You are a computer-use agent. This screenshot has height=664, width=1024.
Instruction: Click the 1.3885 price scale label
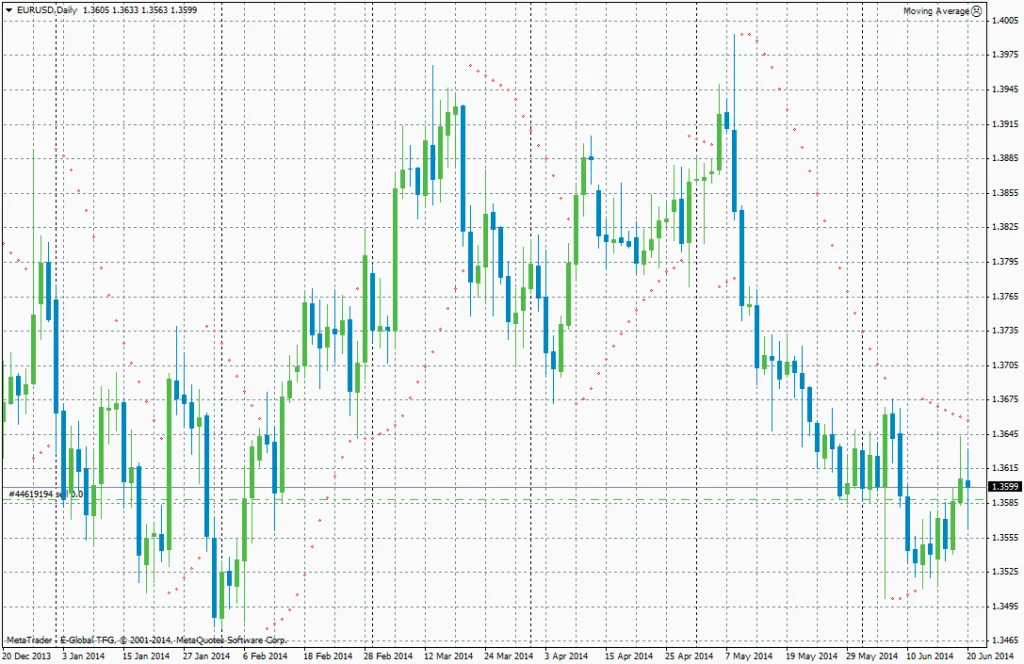pos(1005,158)
